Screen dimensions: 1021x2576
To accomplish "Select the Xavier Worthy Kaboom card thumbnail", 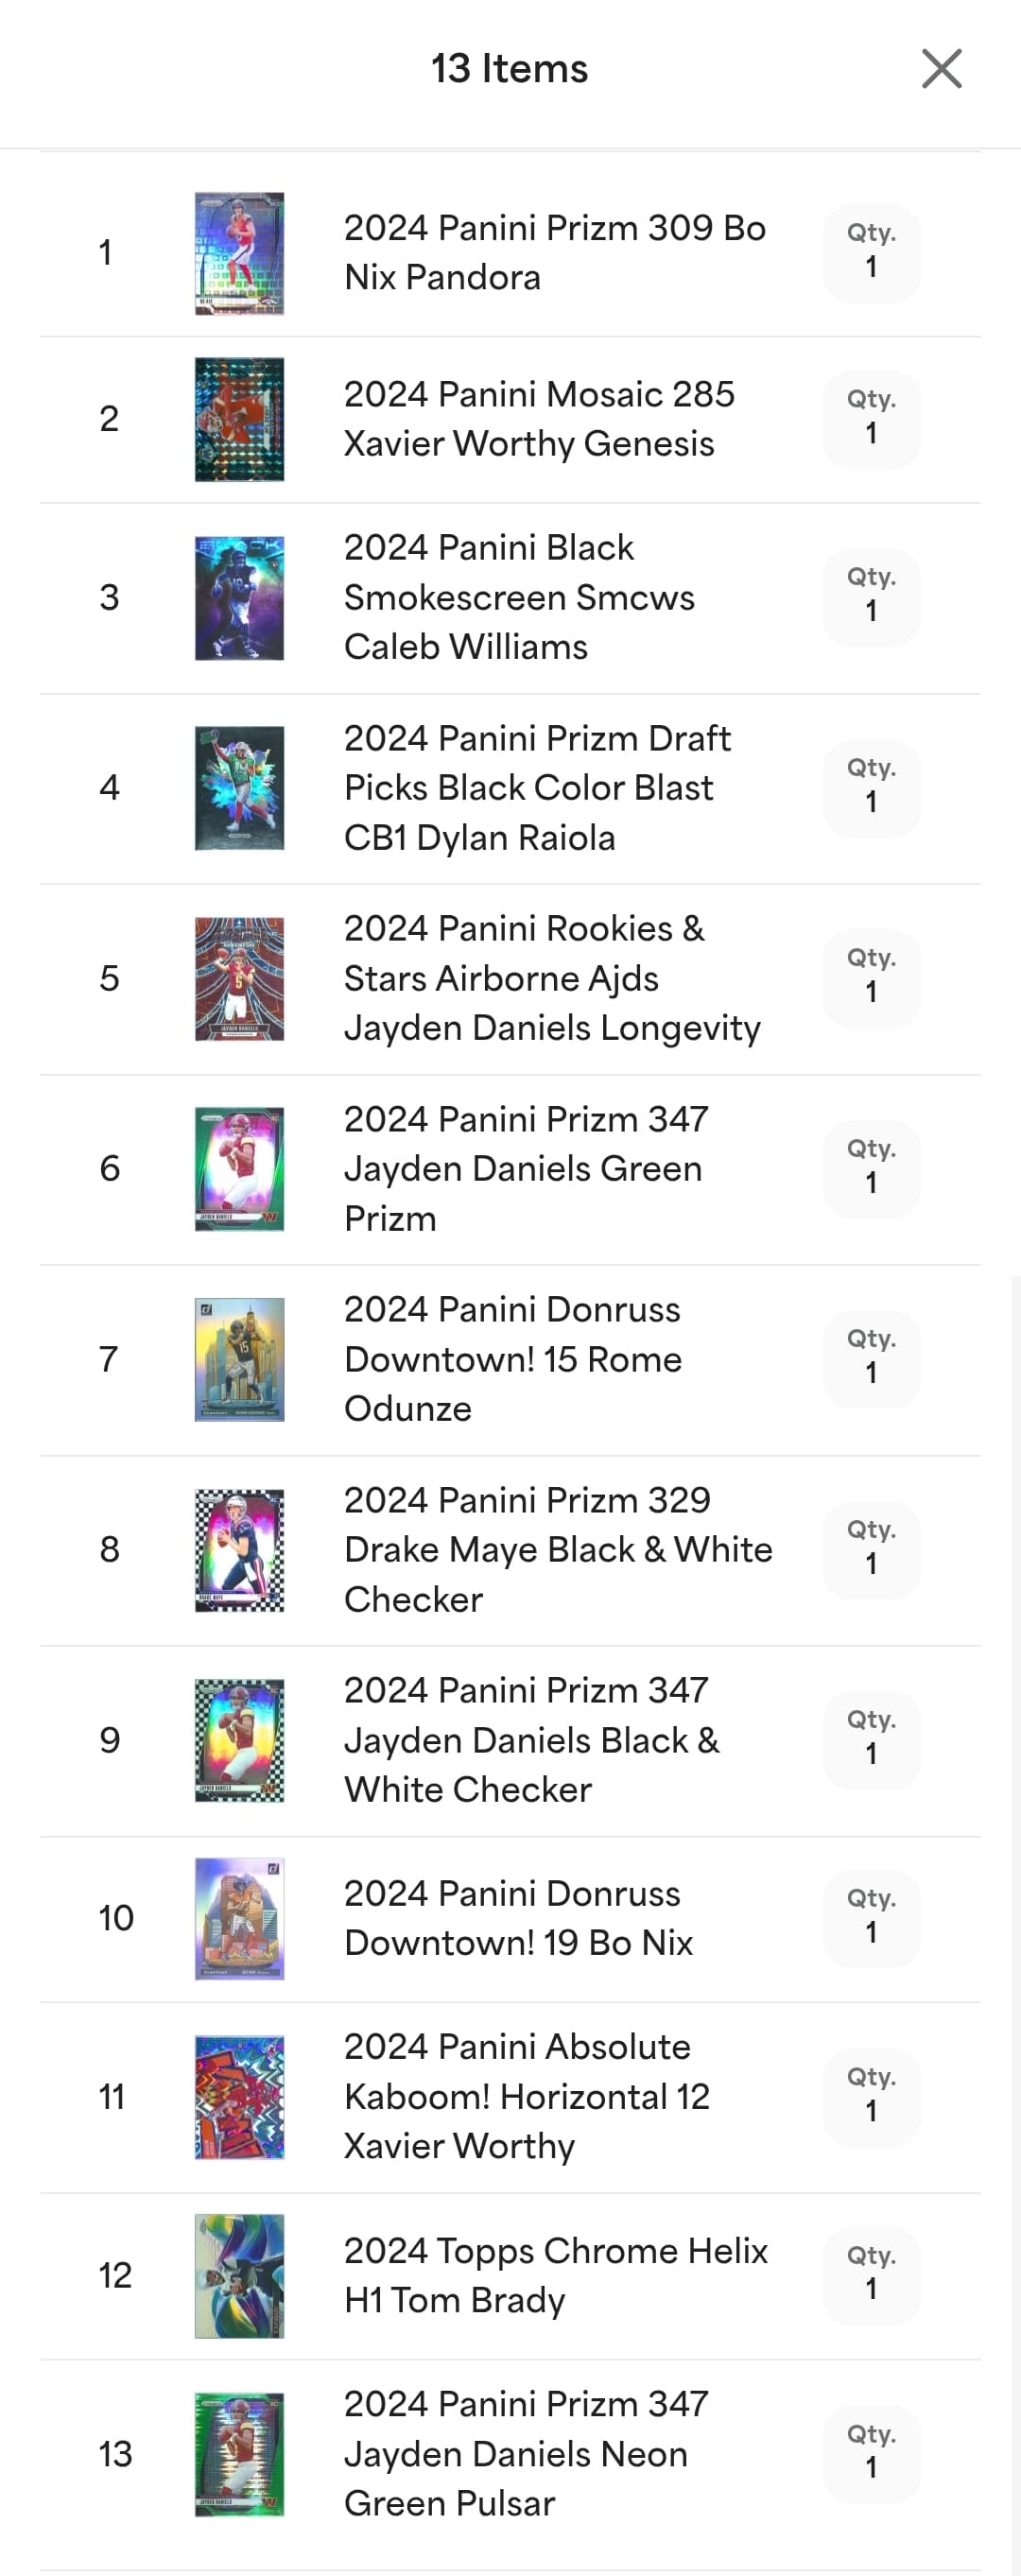I will pyautogui.click(x=239, y=2097).
